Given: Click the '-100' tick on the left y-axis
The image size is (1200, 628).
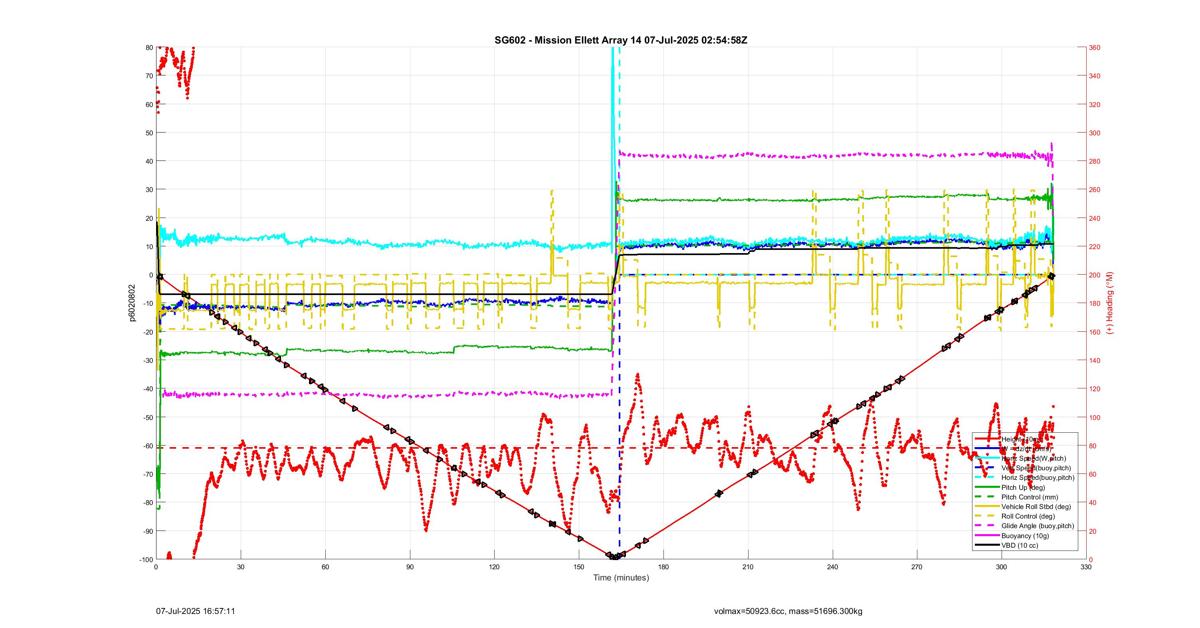Looking at the screenshot, I should pos(145,559).
